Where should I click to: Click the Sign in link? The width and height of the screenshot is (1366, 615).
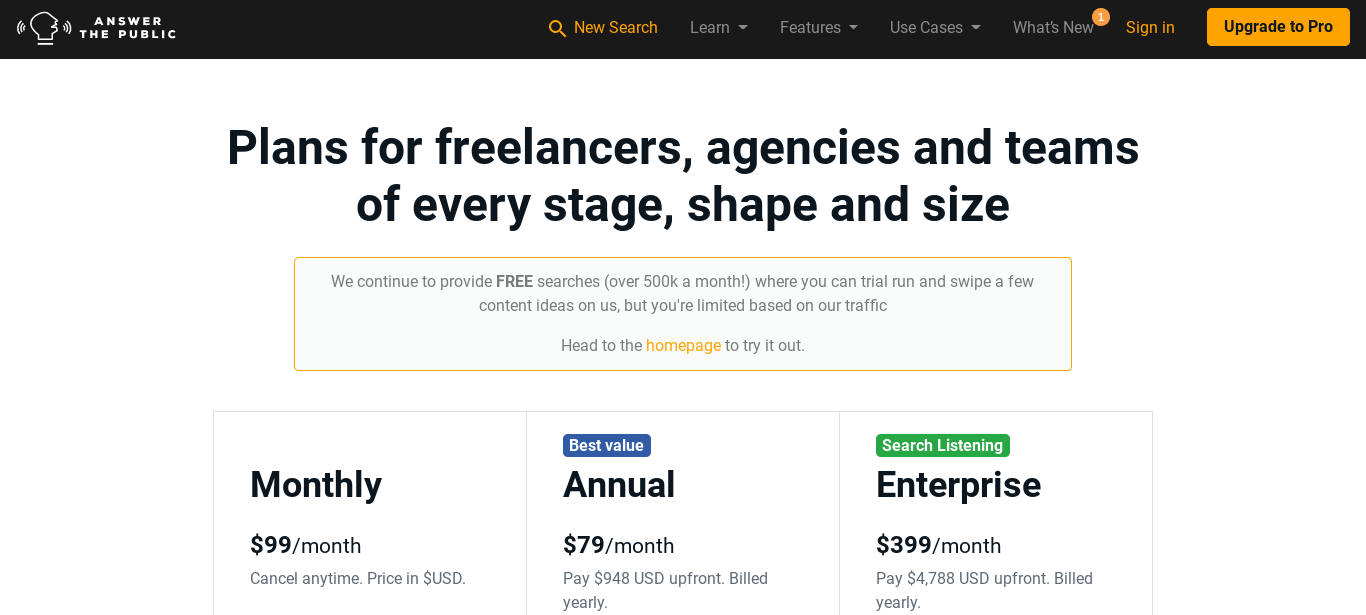point(1150,28)
